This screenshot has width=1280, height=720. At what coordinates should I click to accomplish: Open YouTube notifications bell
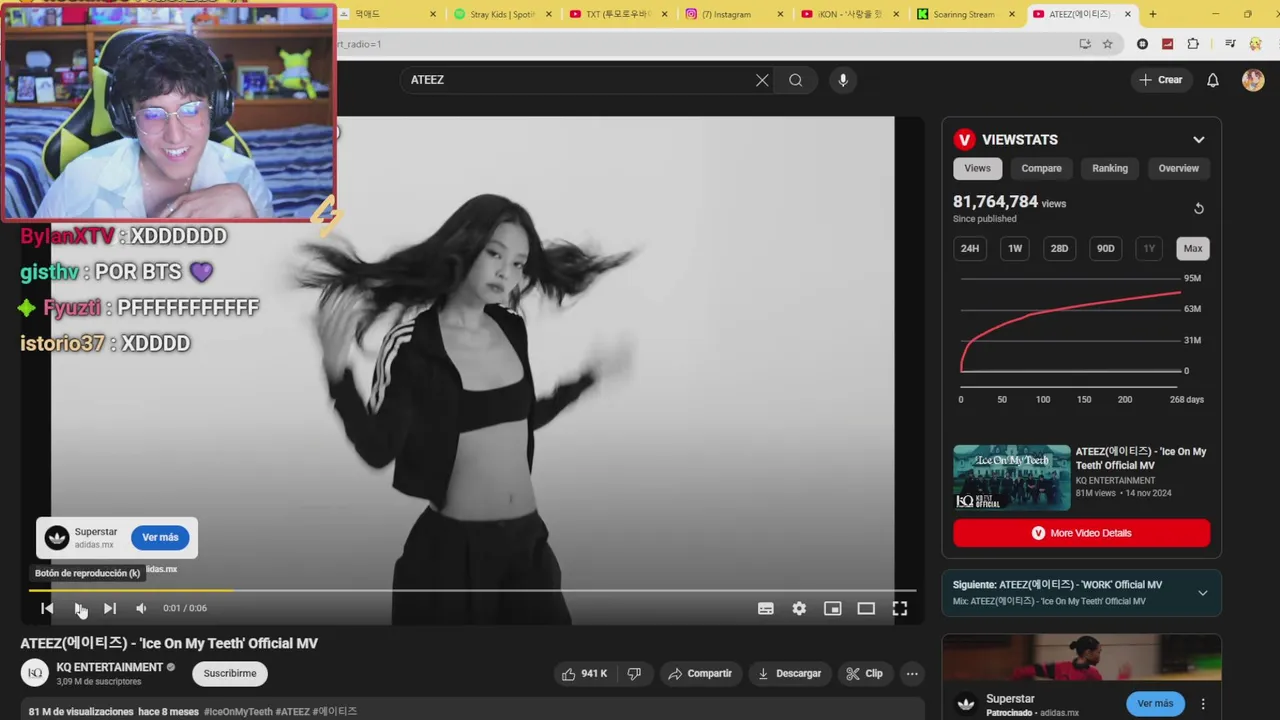[x=1213, y=80]
